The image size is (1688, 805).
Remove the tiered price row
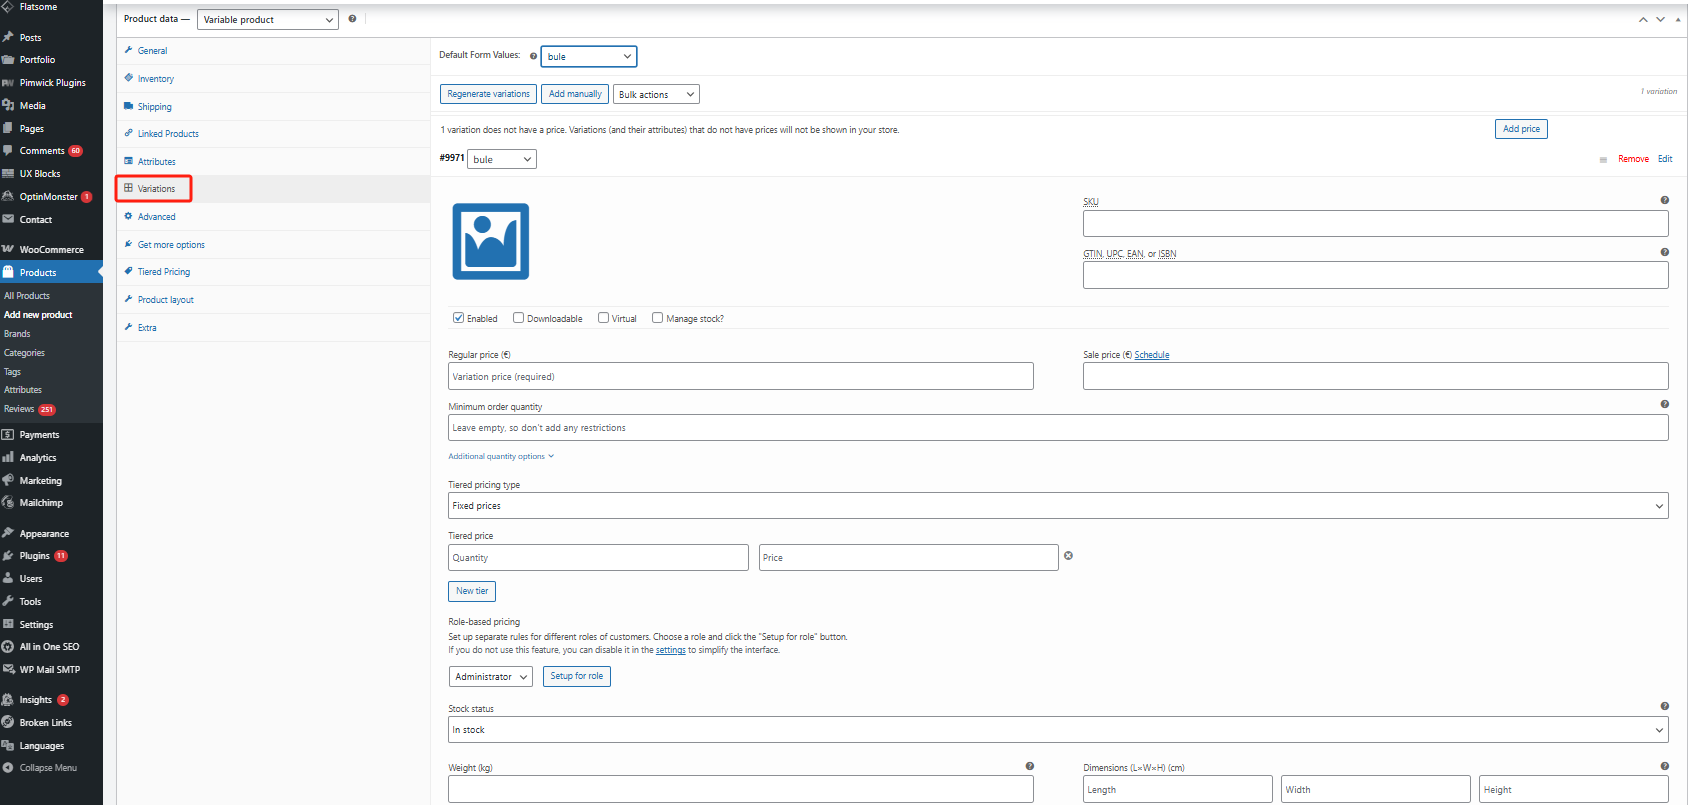point(1068,555)
